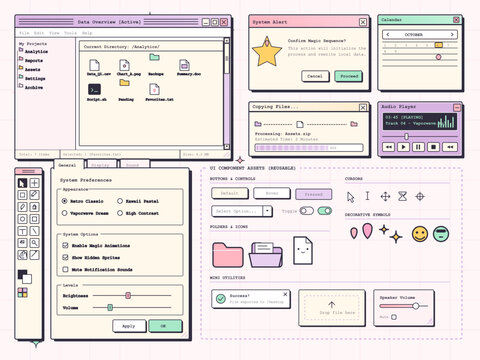Go to previous month in Calendar
This screenshot has height=360, width=480.
pyautogui.click(x=388, y=34)
